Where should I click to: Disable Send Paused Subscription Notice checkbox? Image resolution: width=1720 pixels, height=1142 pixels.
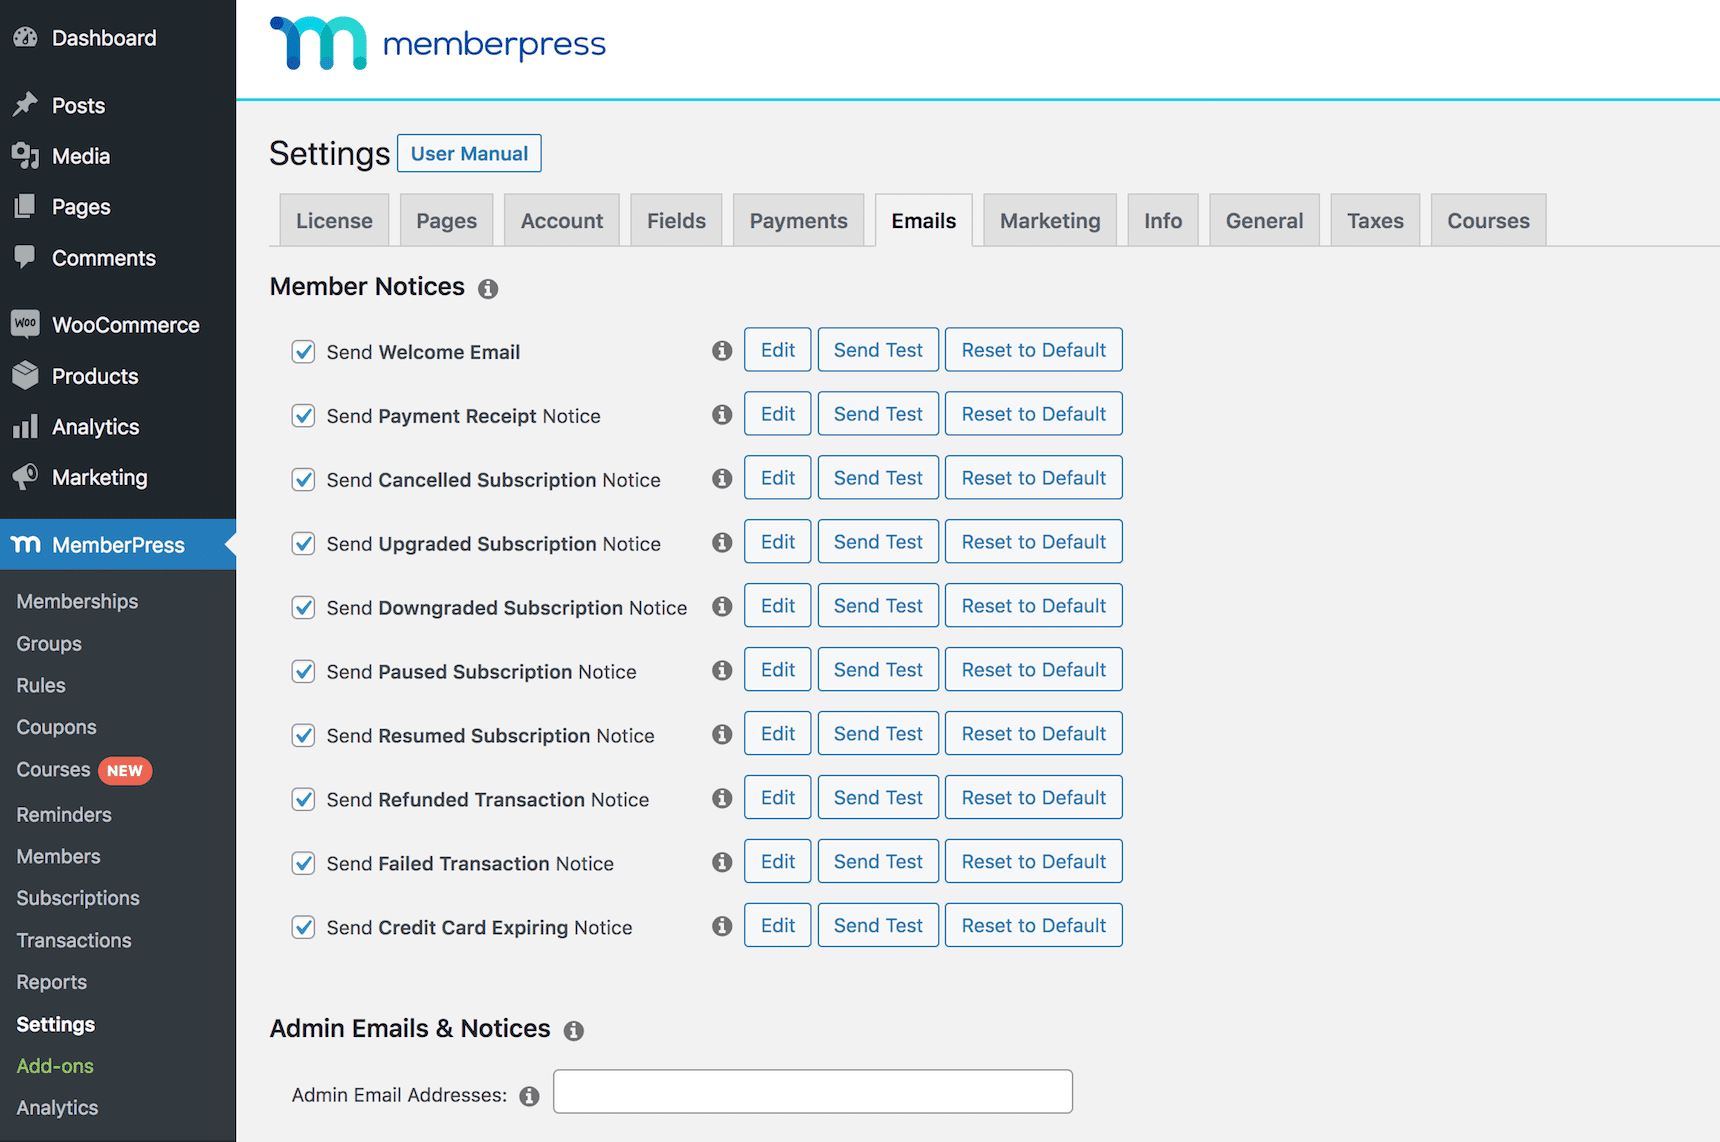pos(303,672)
